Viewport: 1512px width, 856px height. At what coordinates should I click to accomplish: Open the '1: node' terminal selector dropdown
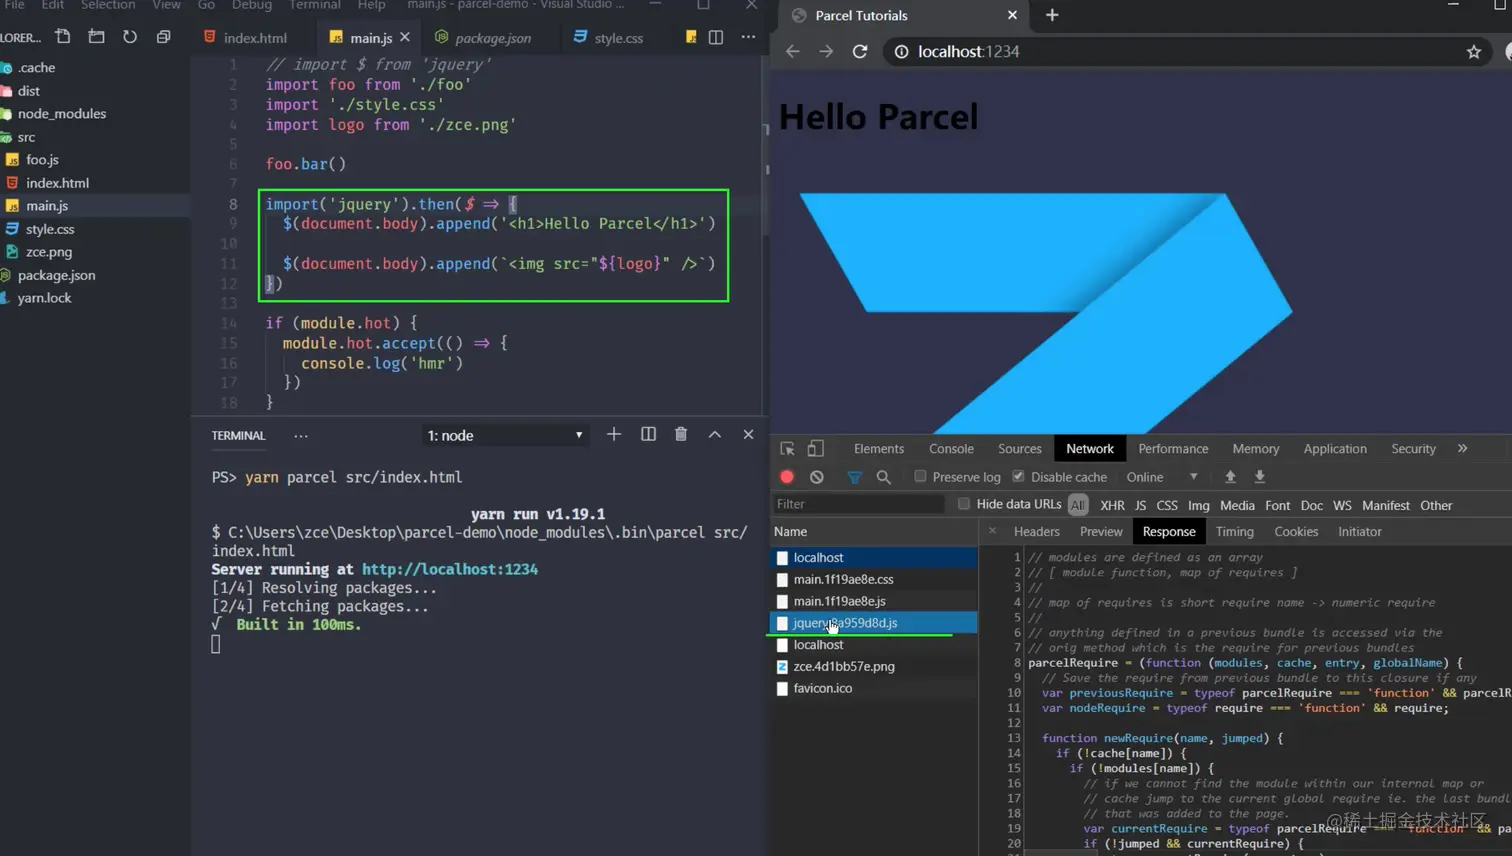tap(505, 435)
